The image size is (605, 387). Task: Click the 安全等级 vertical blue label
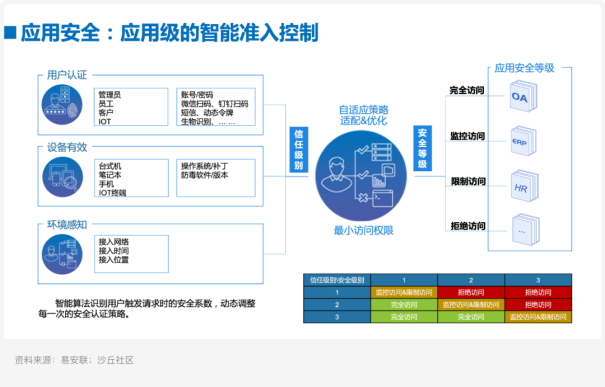(422, 148)
